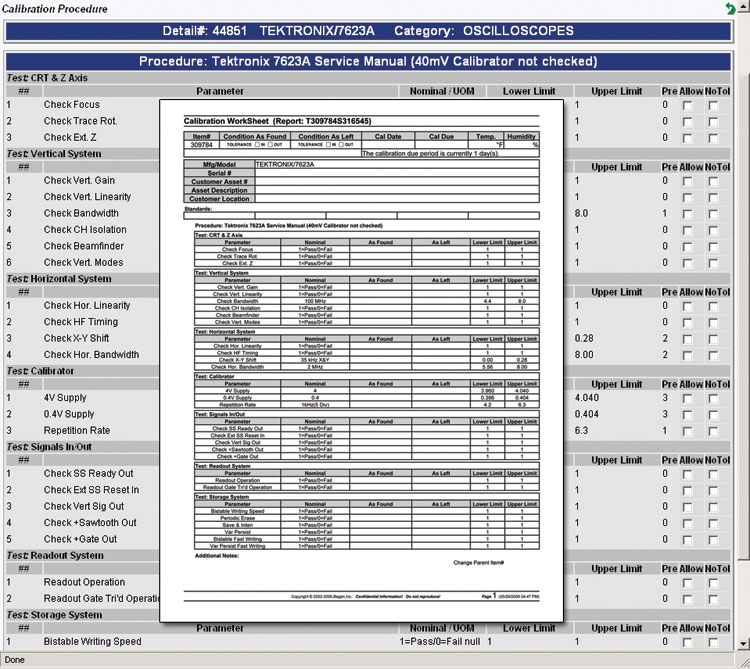Click the 'Repetition Rate' parameter text
This screenshot has height=669, width=750.
pos(77,430)
